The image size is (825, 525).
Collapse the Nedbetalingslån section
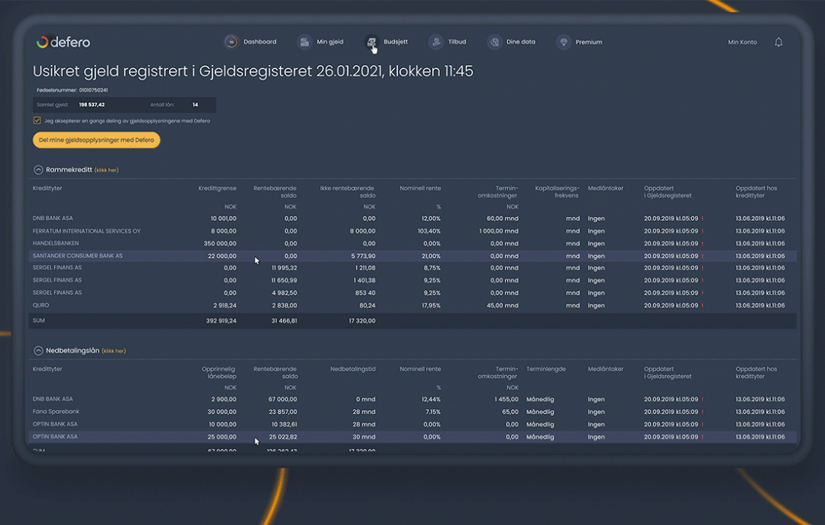38,351
